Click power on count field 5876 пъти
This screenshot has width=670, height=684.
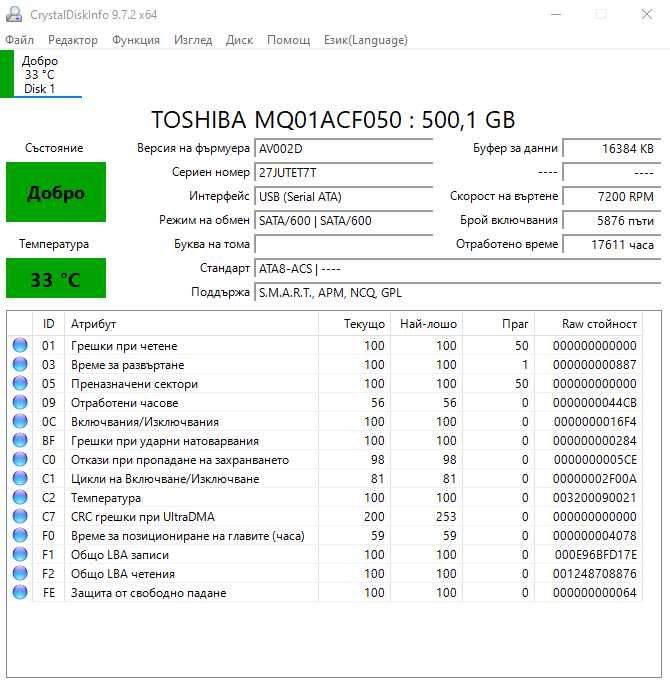tap(612, 221)
